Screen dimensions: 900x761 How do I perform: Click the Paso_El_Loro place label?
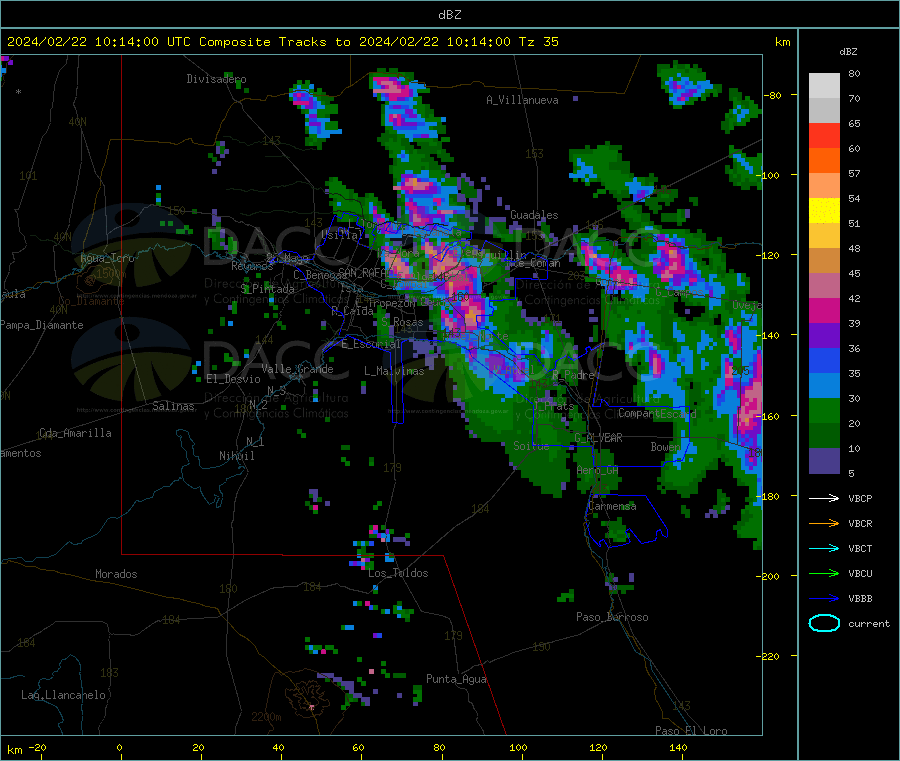[x=691, y=731]
